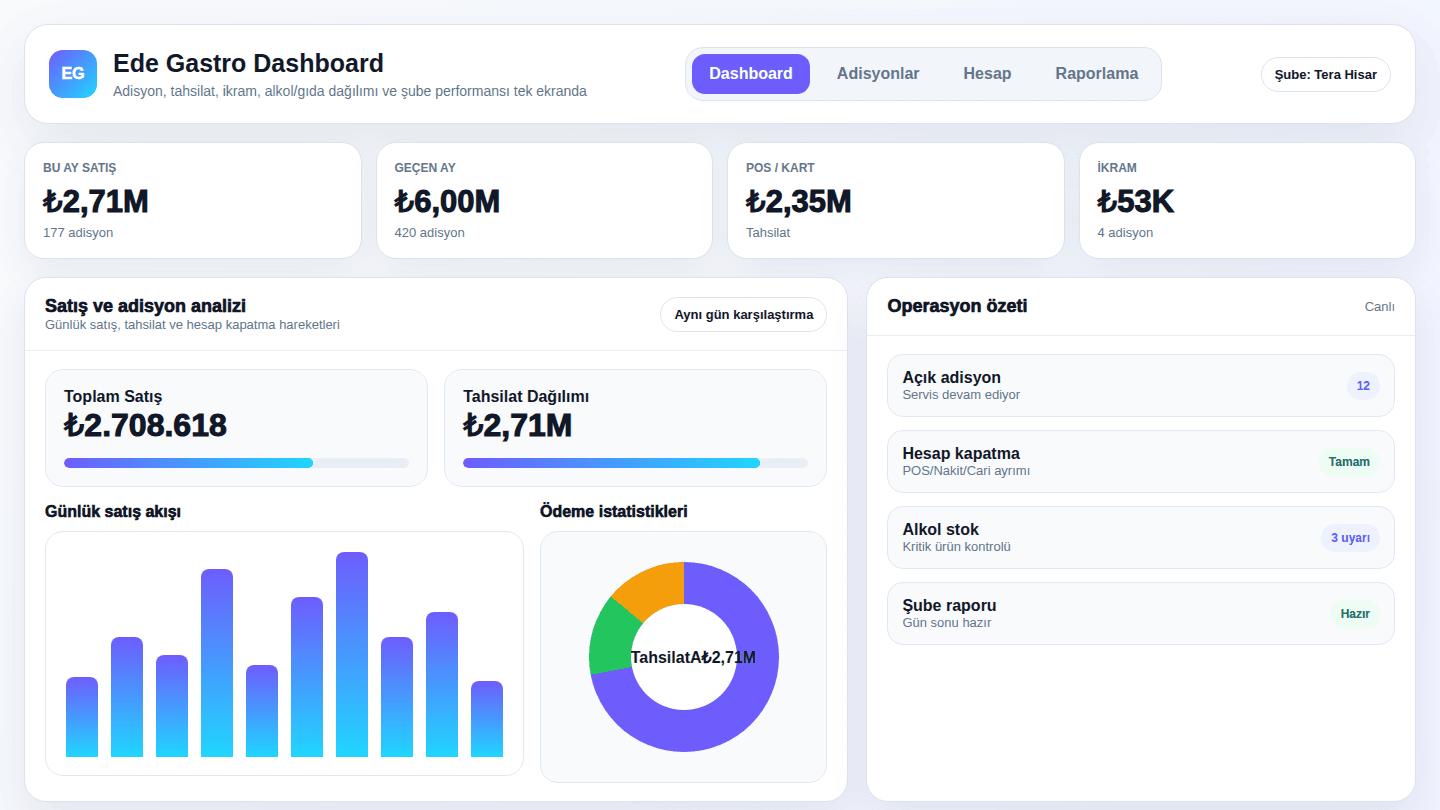Image resolution: width=1440 pixels, height=810 pixels.
Task: Click the Ede Gastro Dashboard title
Action: coord(248,63)
